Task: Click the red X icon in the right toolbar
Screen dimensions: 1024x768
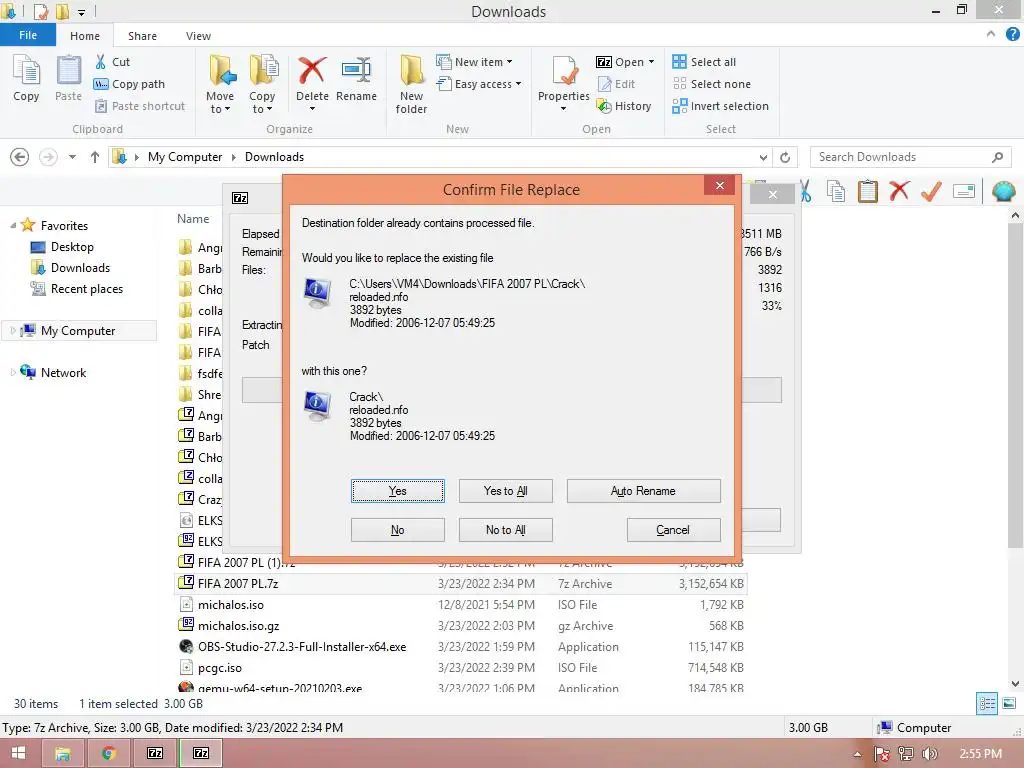Action: (x=899, y=191)
